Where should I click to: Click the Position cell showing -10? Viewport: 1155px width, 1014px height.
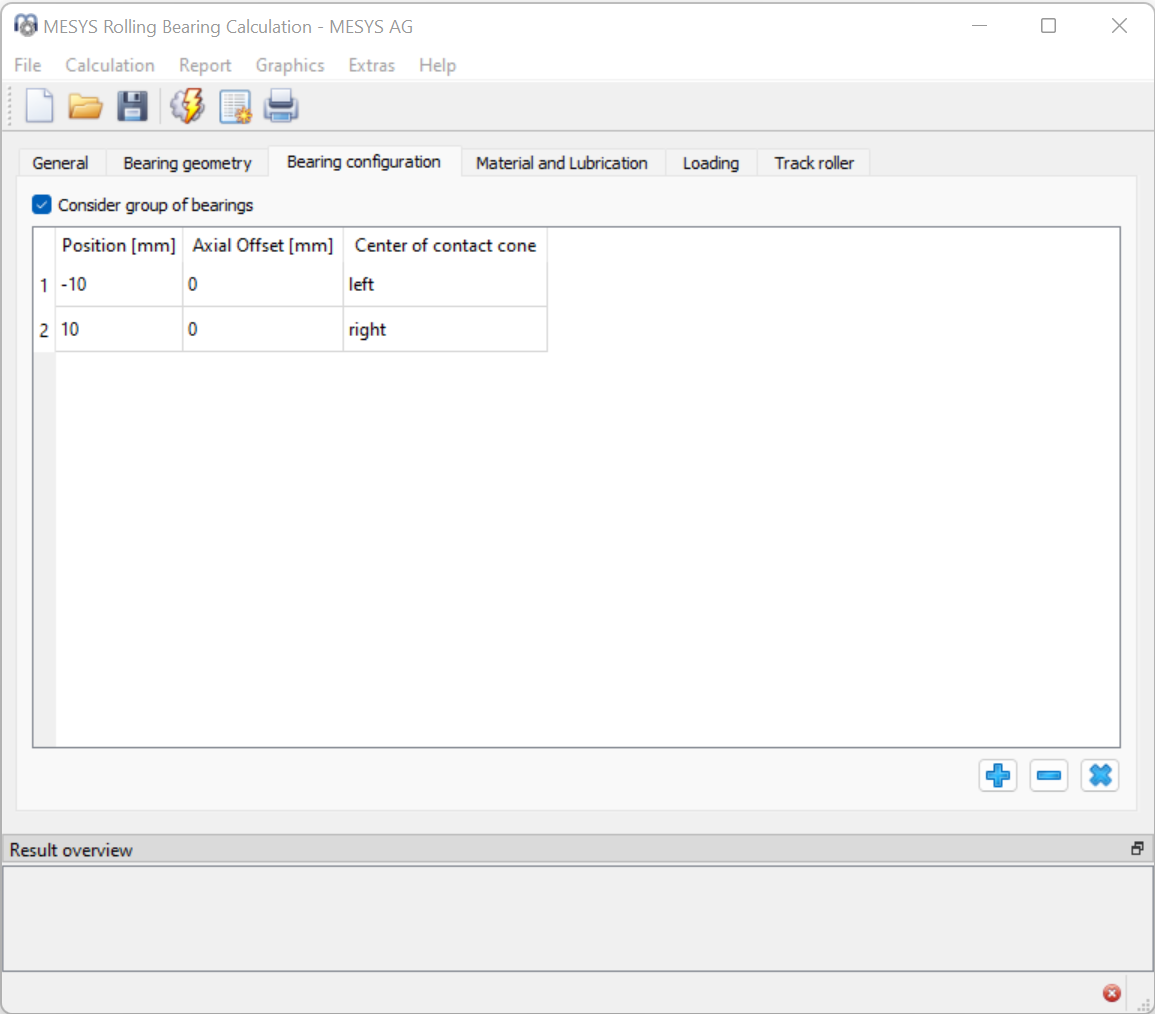click(118, 285)
